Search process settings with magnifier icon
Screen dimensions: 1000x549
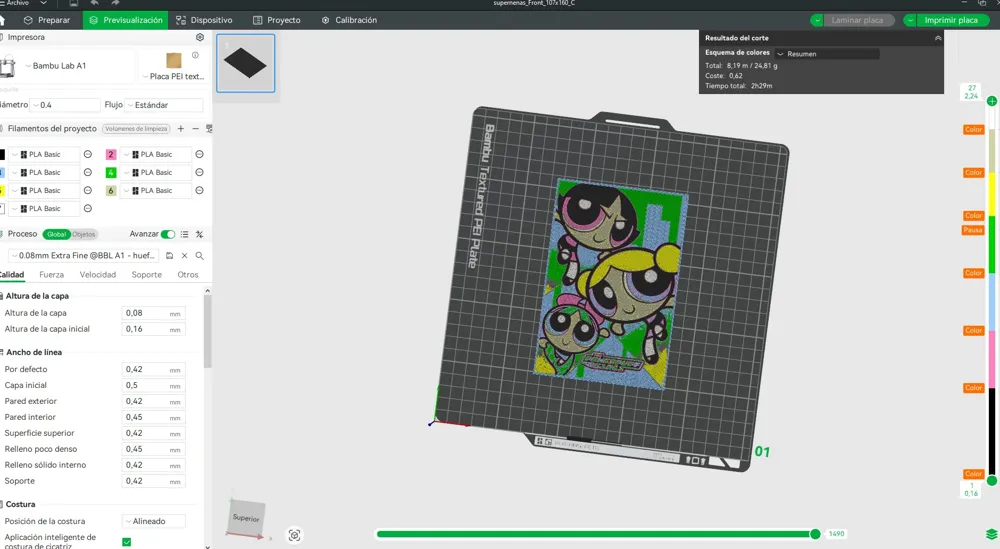coord(200,256)
